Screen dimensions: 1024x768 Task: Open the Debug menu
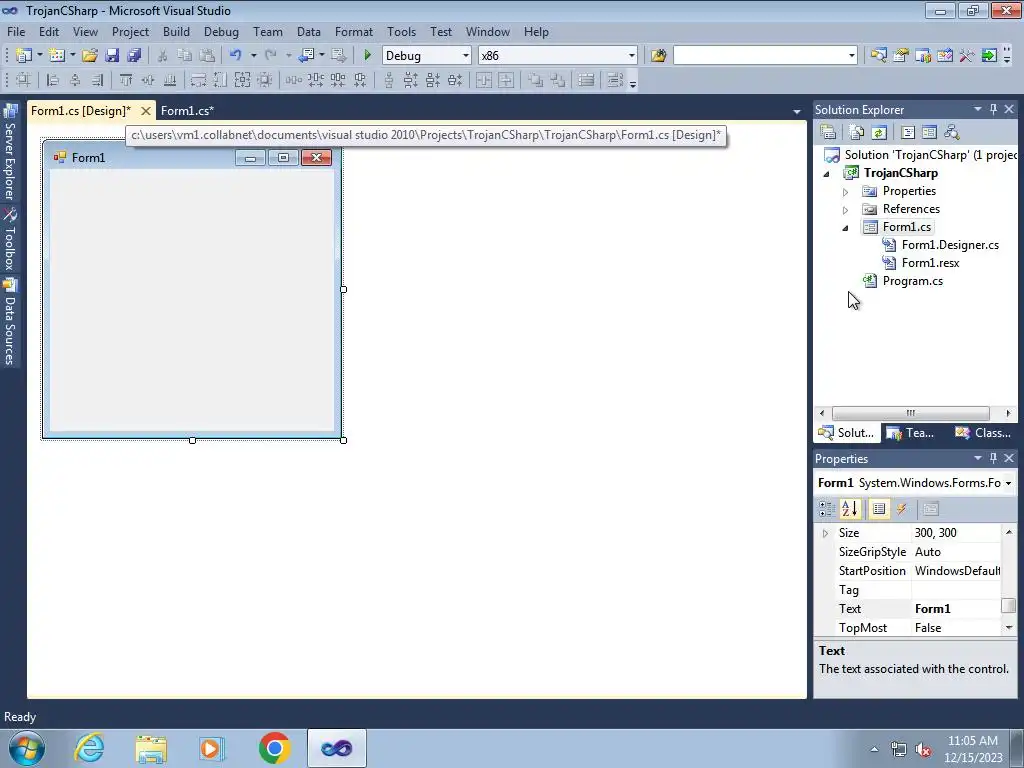click(x=221, y=31)
